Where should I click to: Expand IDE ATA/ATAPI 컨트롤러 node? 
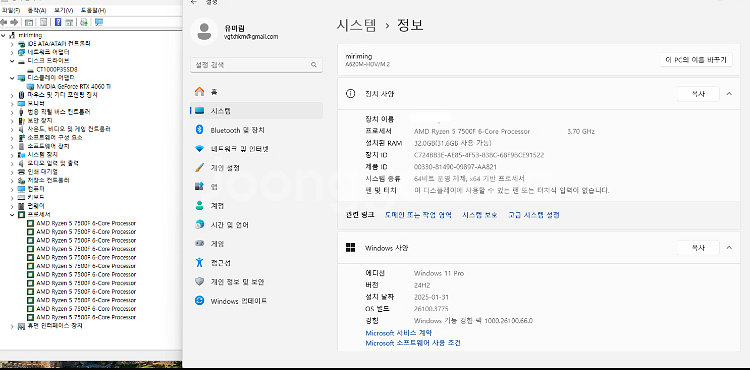tap(12, 44)
